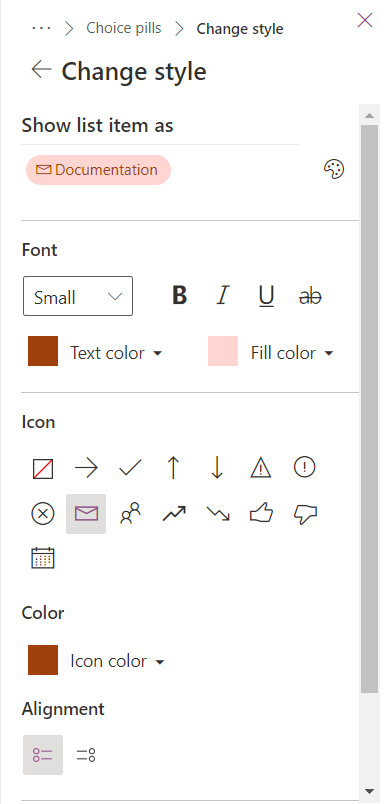The height and width of the screenshot is (804, 384).
Task: Click the vertical scrollbar thumb
Action: (x=369, y=409)
